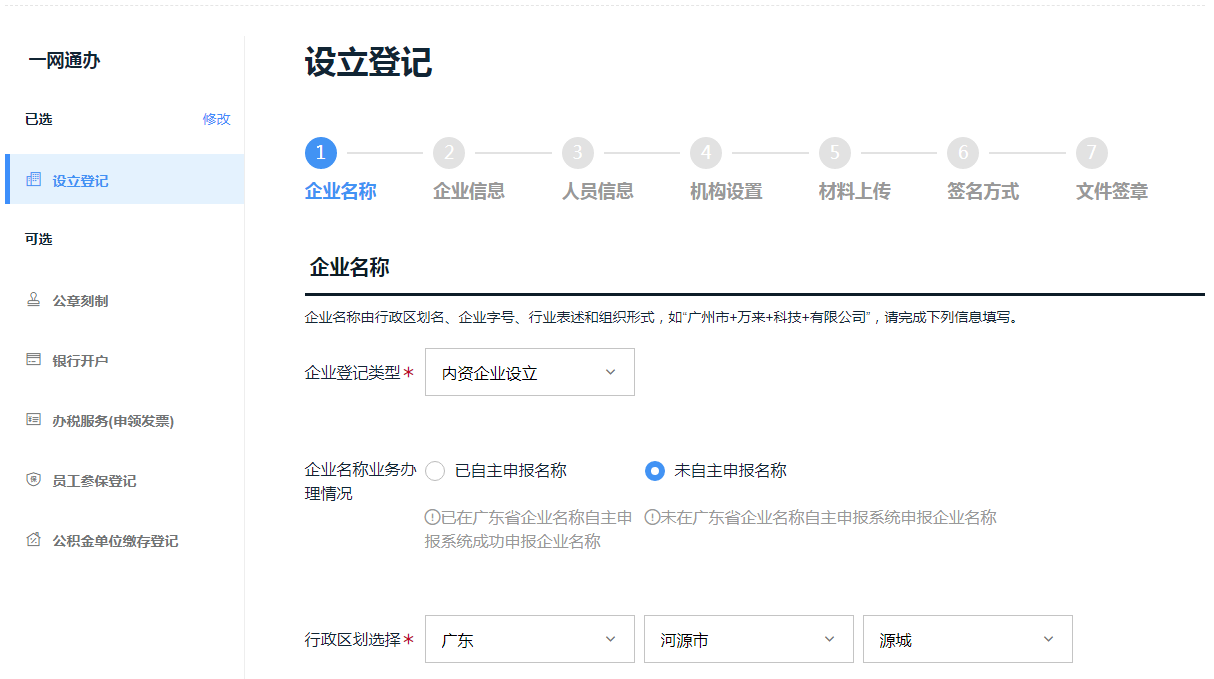The width and height of the screenshot is (1214, 679).
Task: Click the 员工参保登记 shield icon
Action: pos(34,480)
